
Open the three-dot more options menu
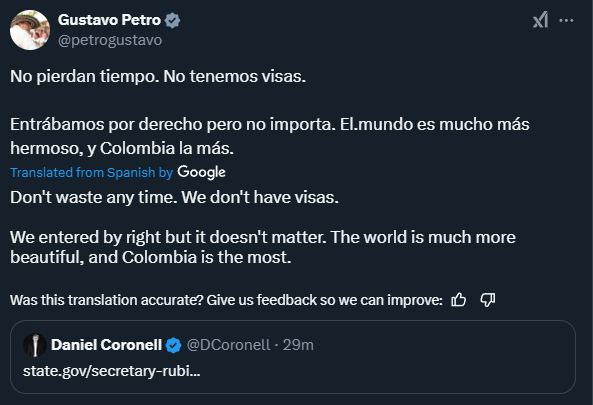[566, 20]
